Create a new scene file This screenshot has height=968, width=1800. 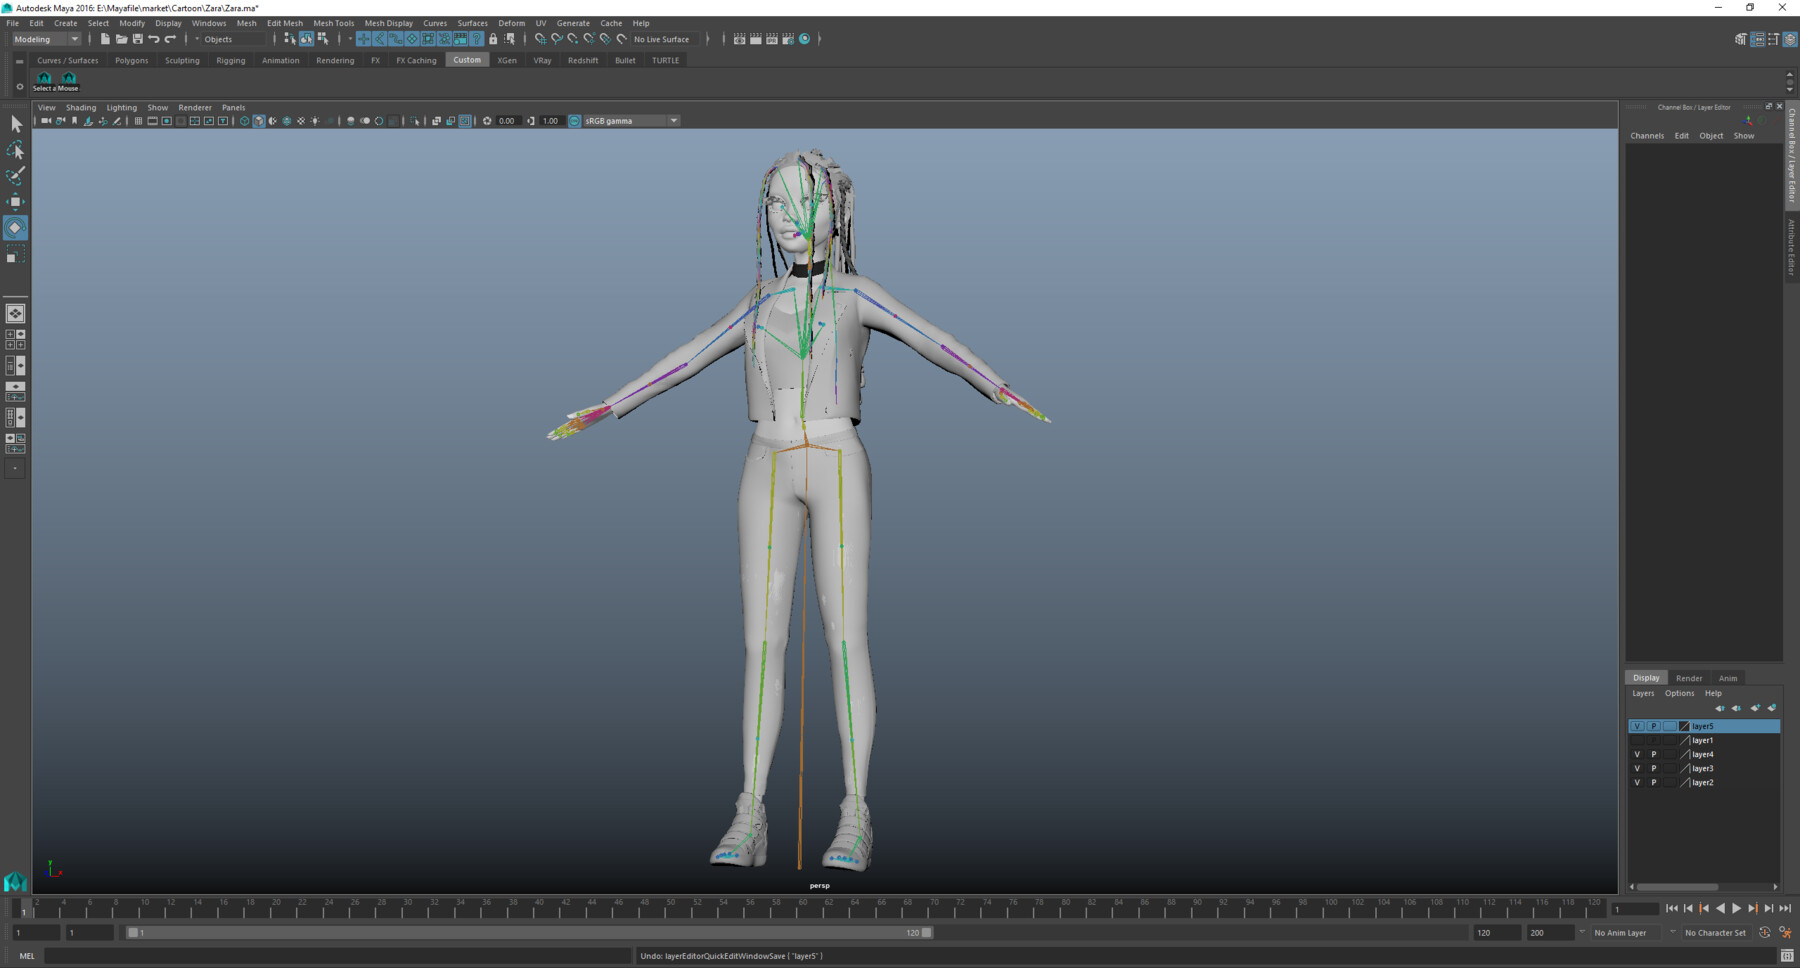(105, 39)
